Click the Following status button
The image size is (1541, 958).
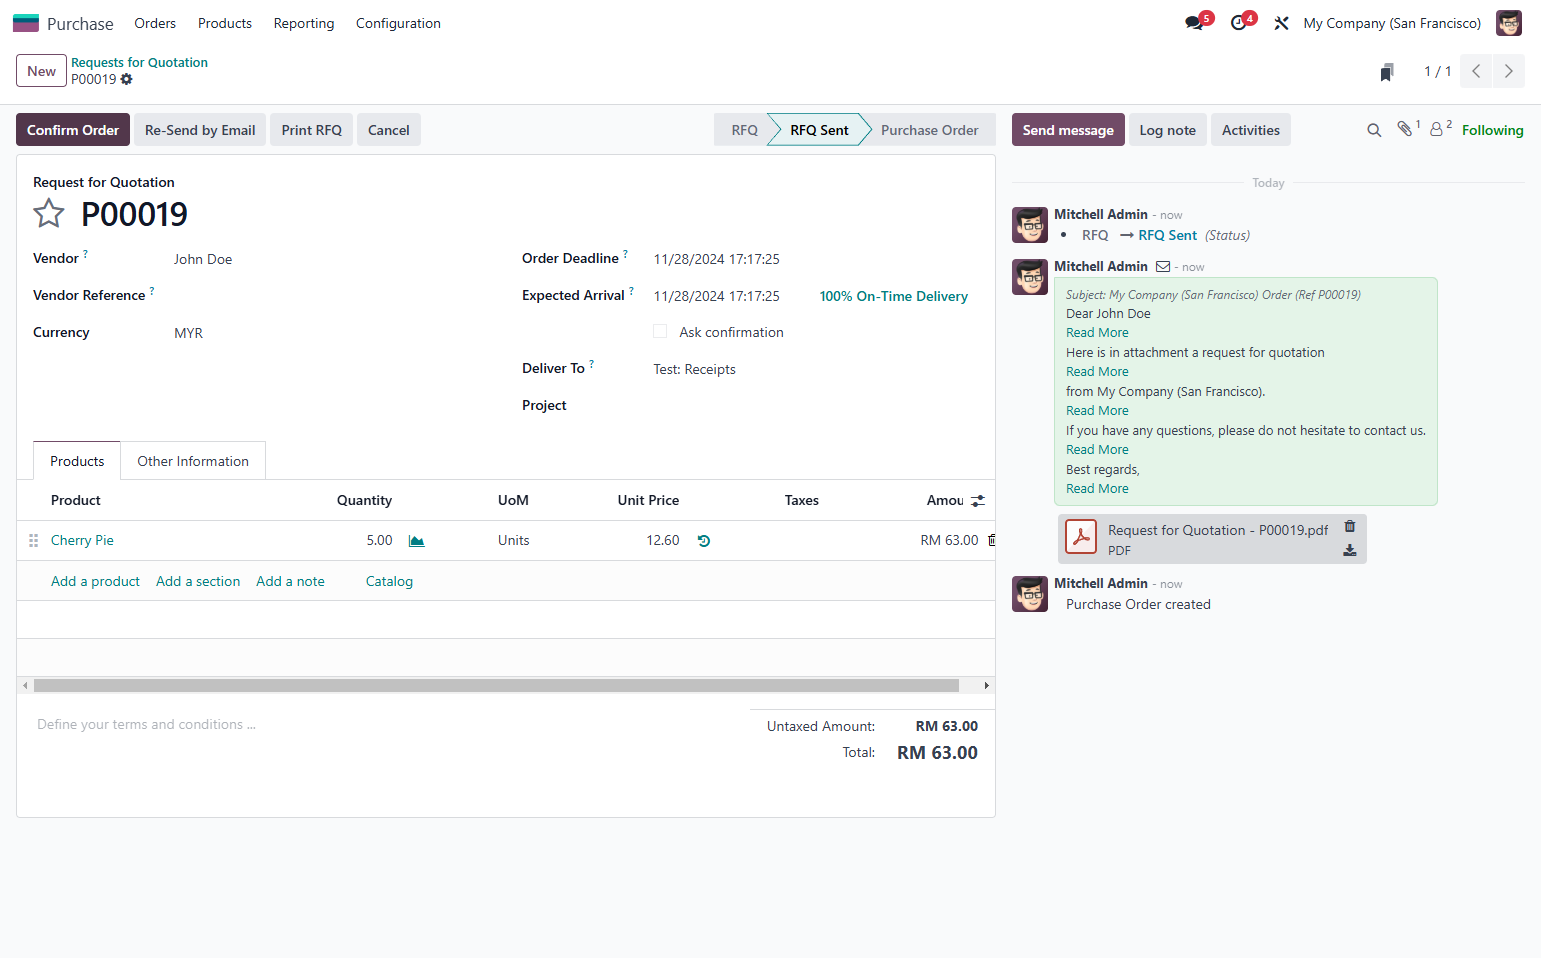tap(1492, 130)
